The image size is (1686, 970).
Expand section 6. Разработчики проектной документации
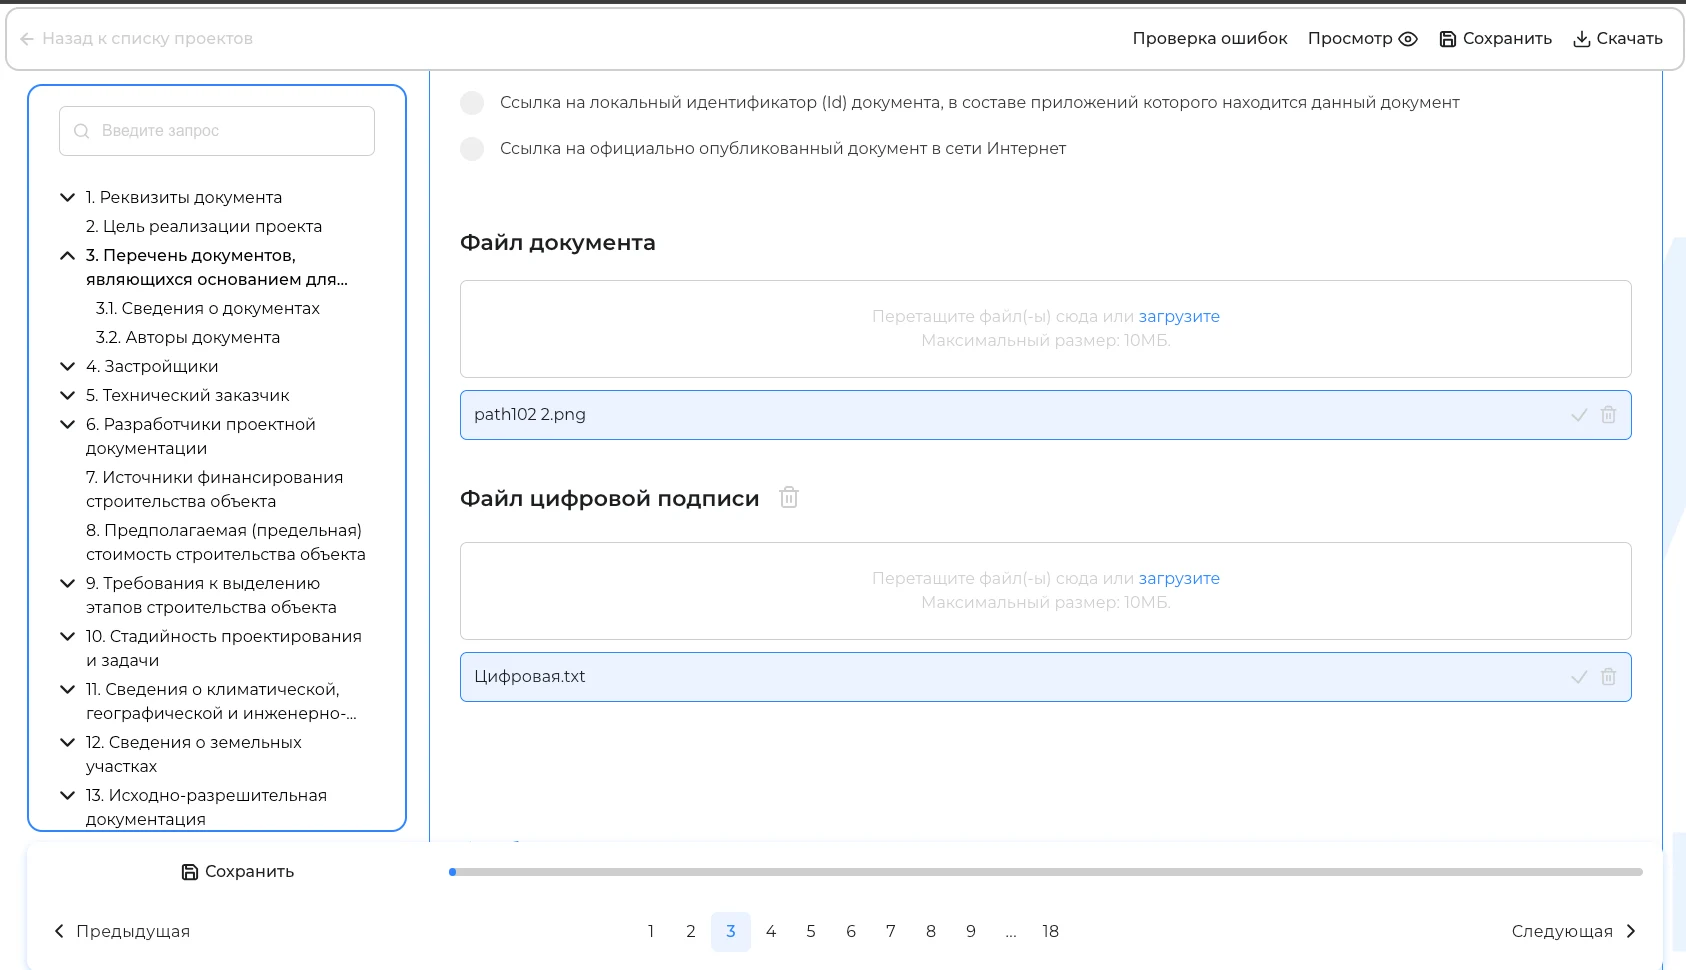pyautogui.click(x=67, y=425)
